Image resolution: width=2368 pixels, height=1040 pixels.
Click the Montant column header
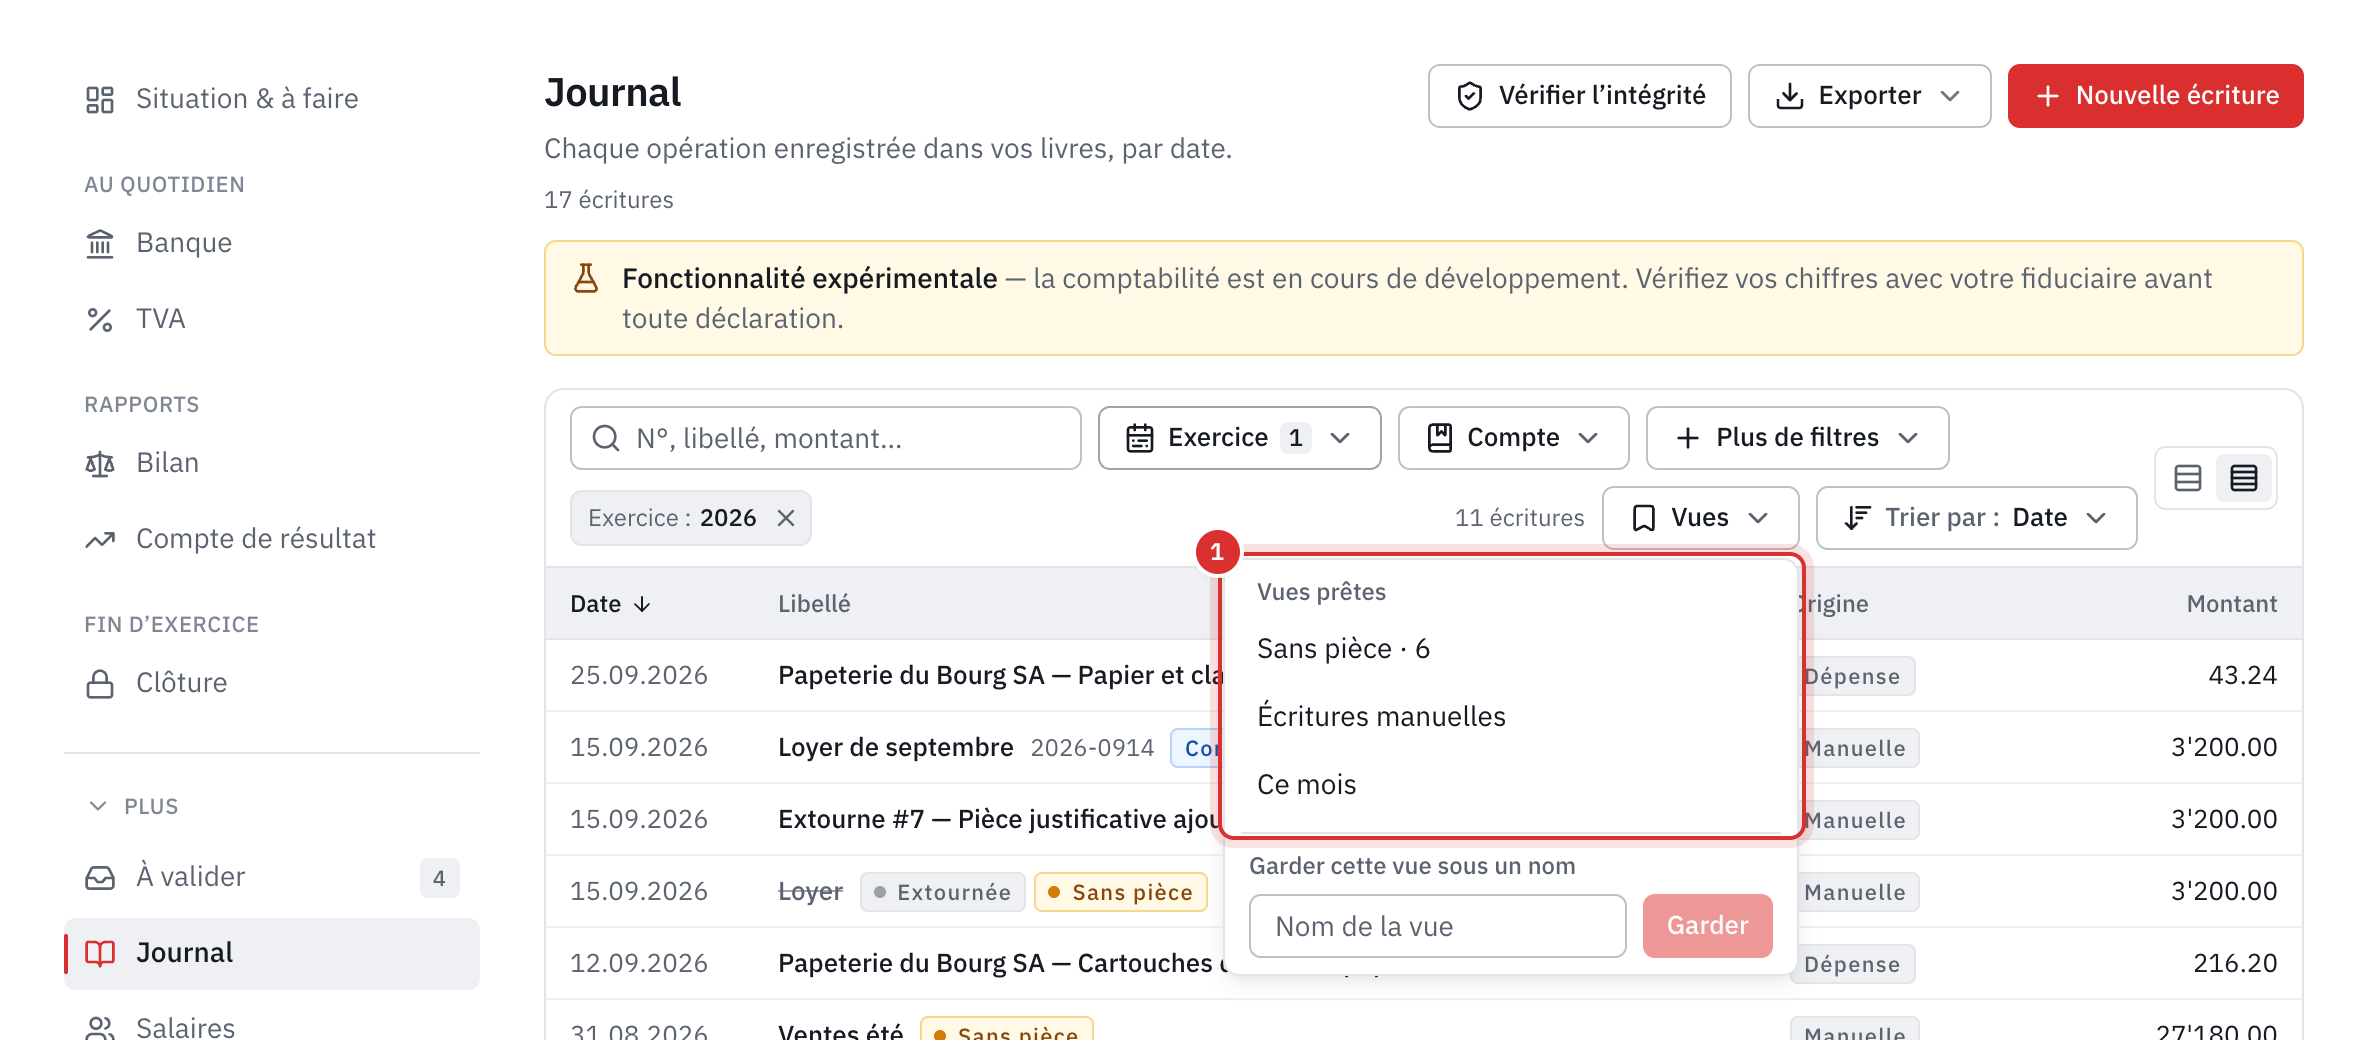point(2231,604)
